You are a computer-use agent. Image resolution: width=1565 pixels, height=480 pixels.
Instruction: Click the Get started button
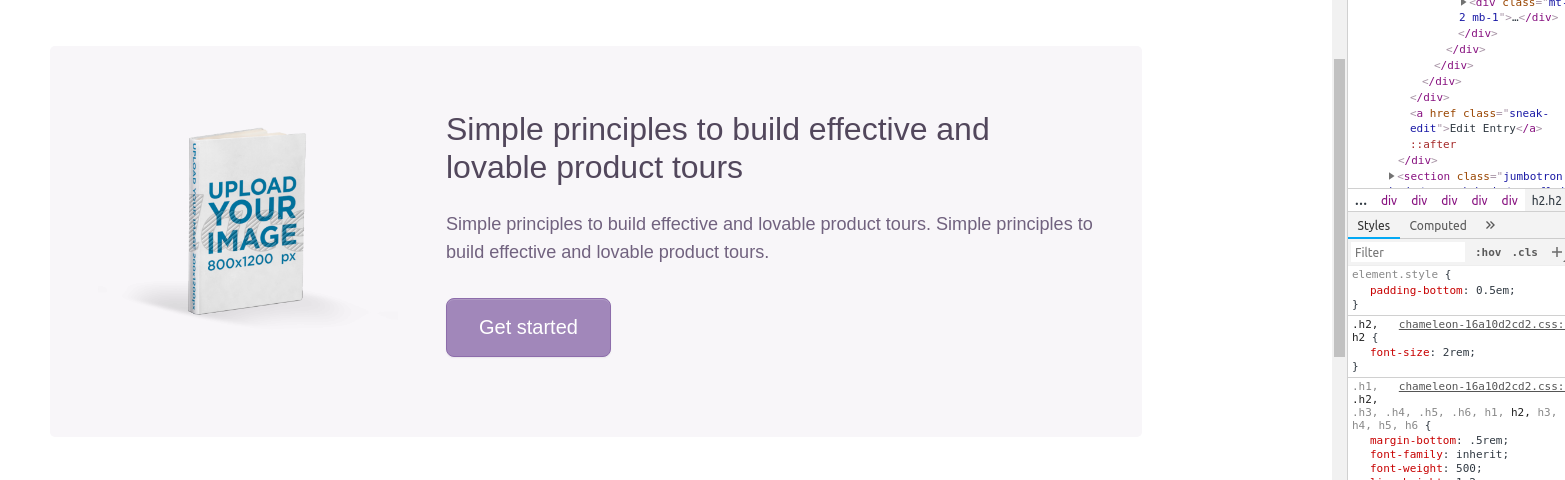tap(528, 327)
